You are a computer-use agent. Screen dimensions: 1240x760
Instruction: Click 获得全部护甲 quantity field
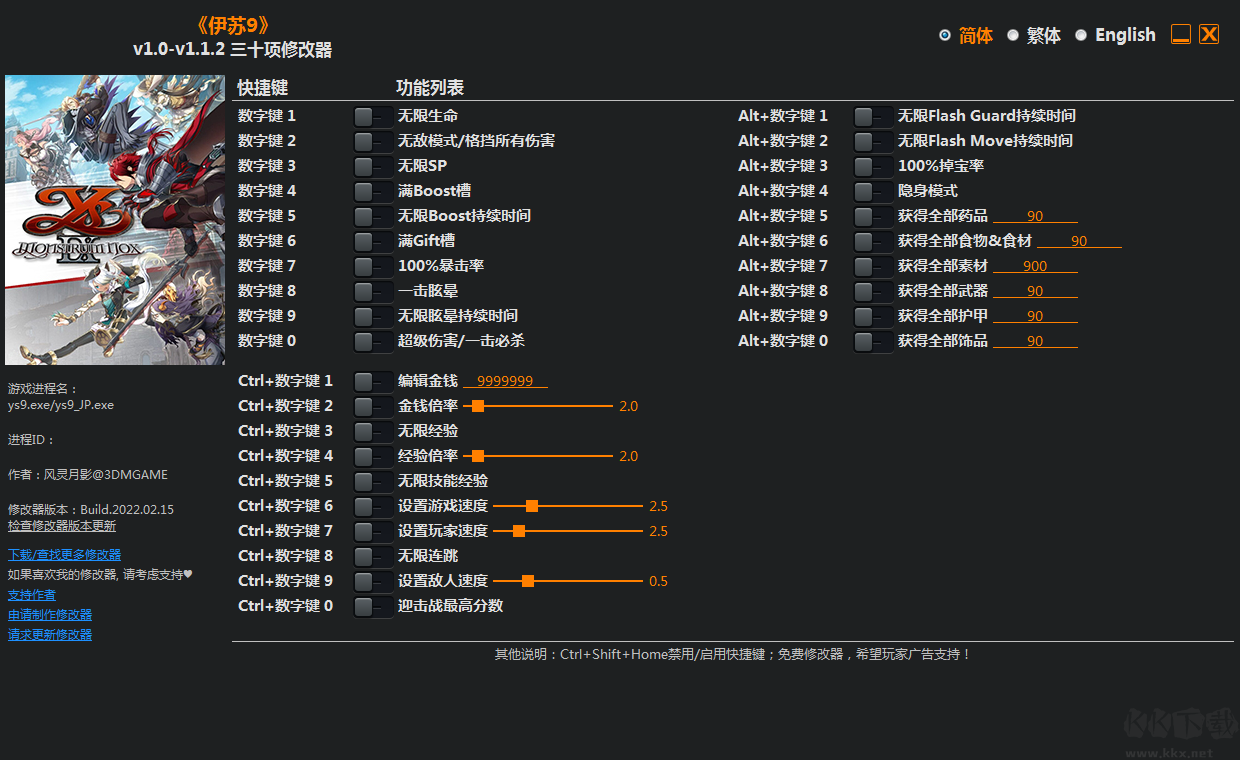tap(1035, 316)
